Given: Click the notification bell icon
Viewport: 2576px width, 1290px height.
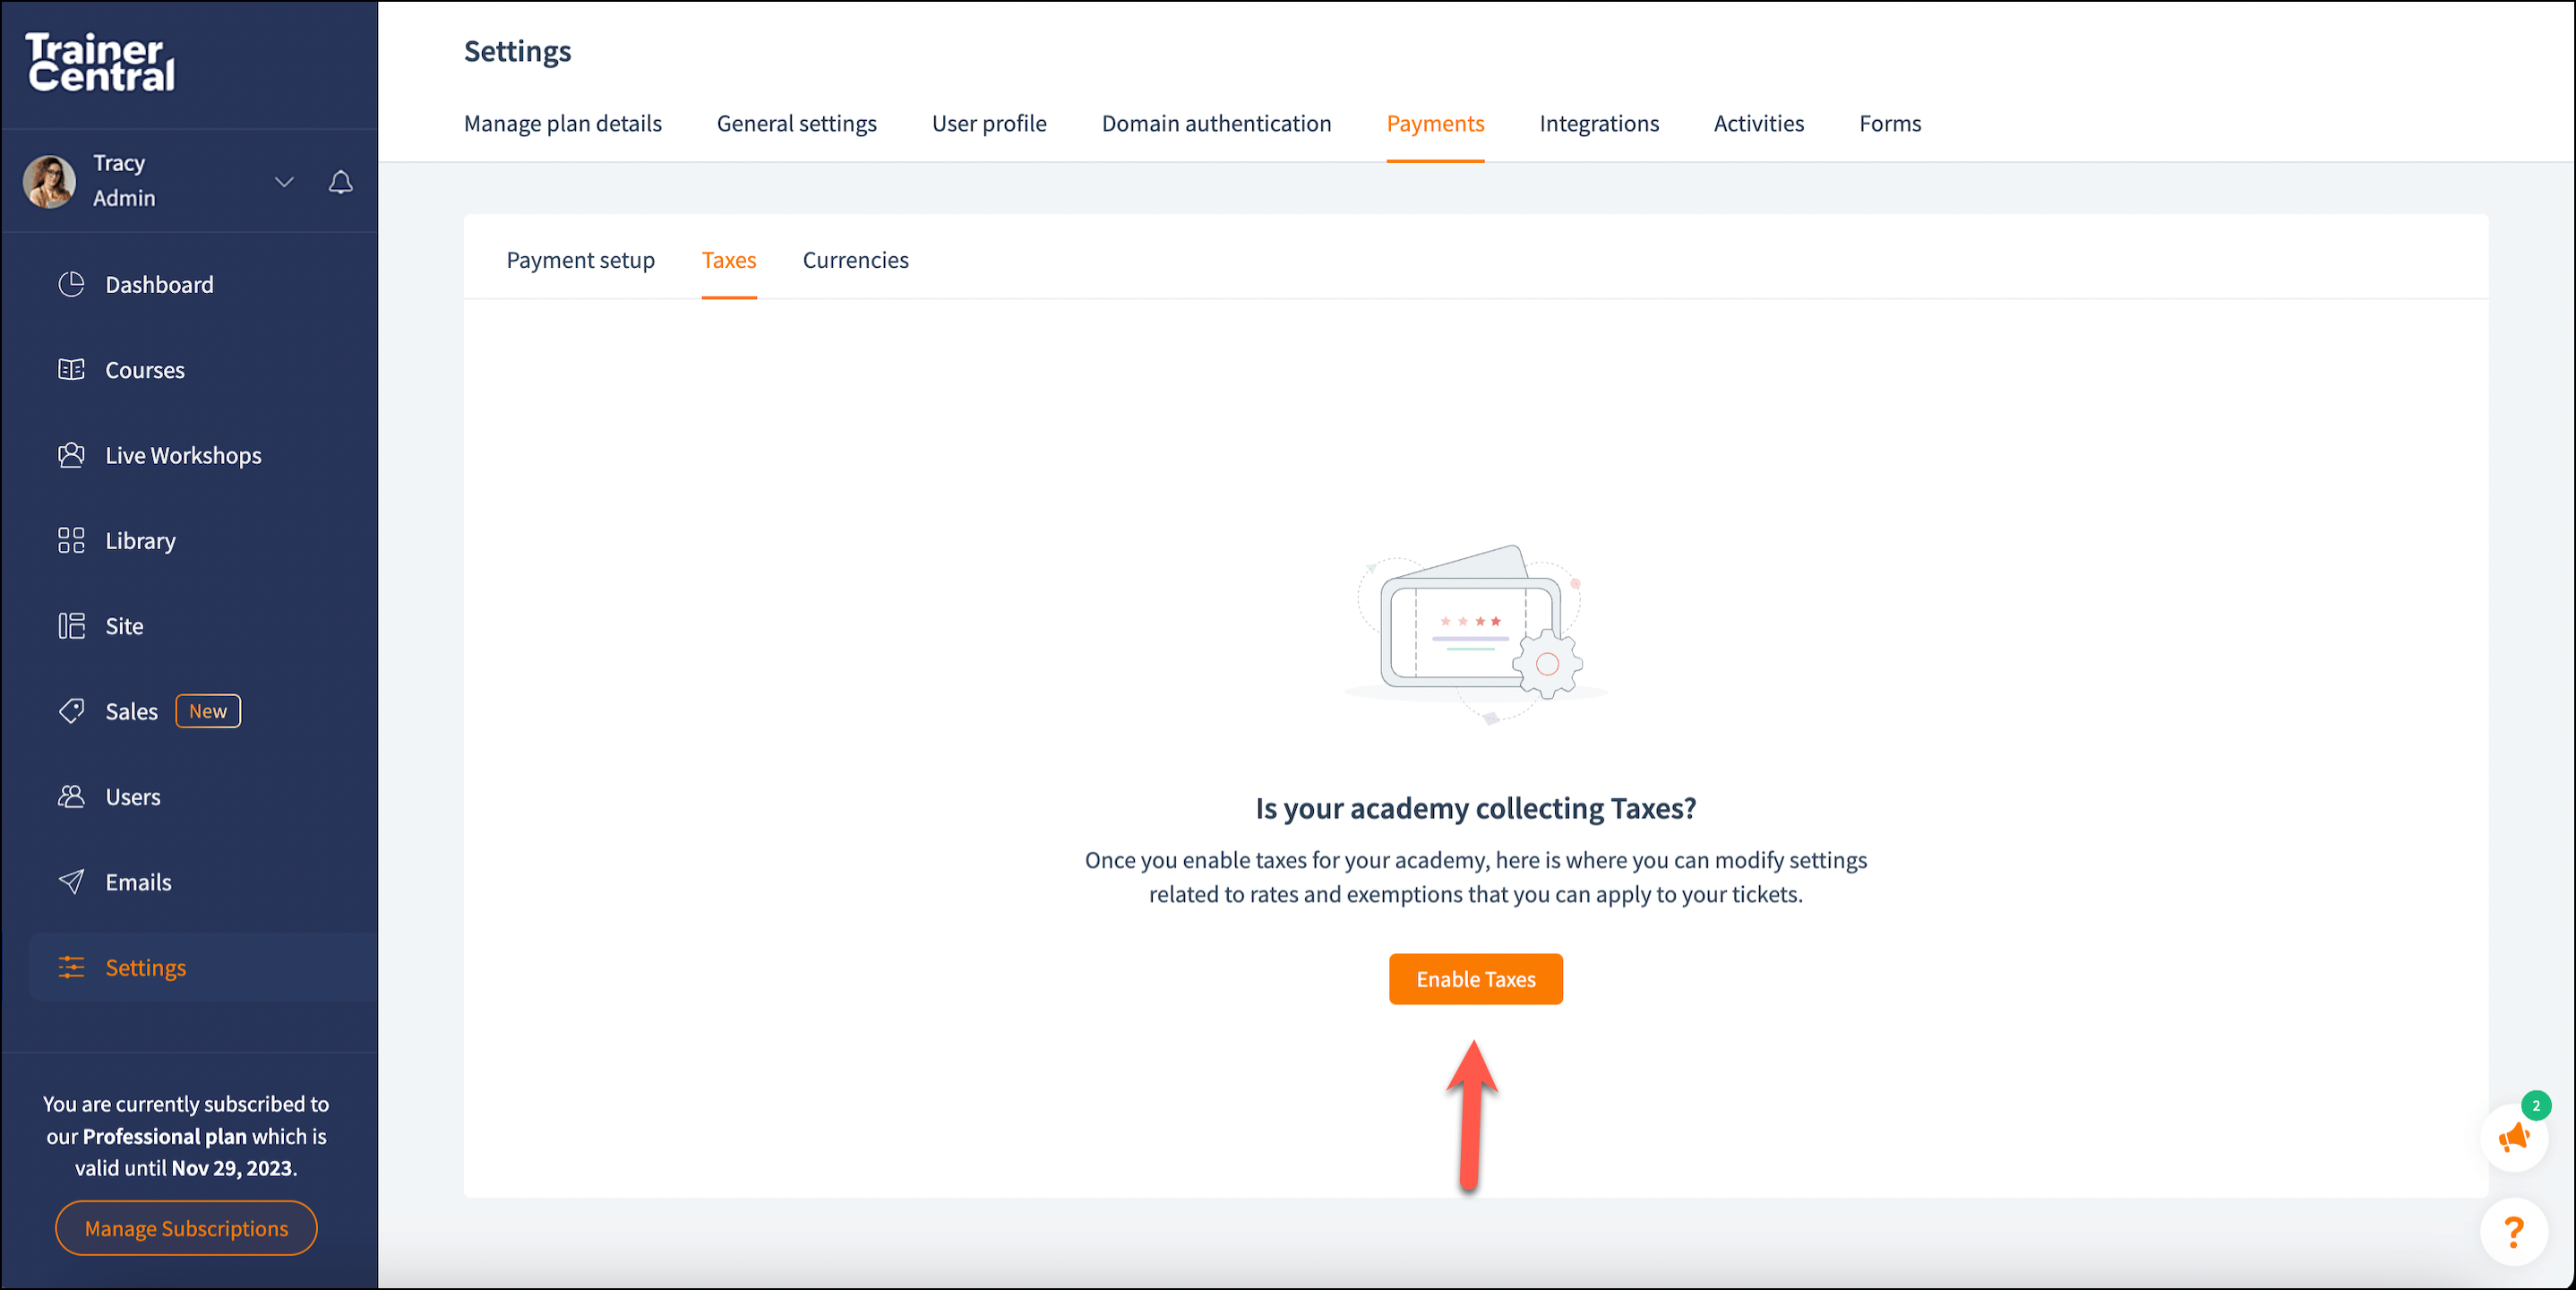Looking at the screenshot, I should (x=341, y=182).
